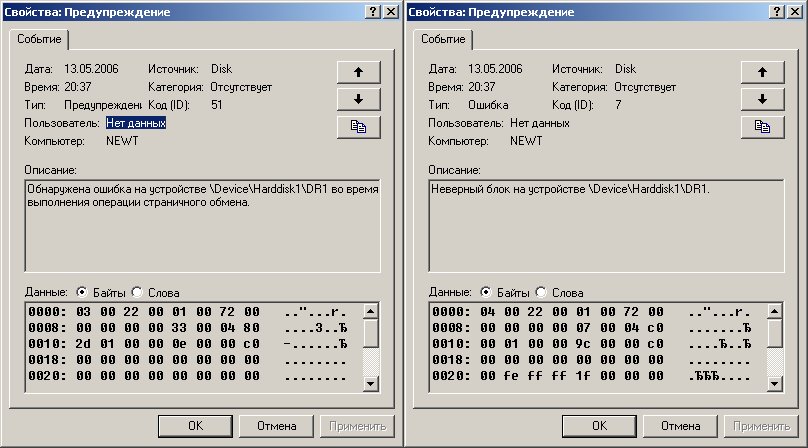Copy event details in left dialog
808x448 pixels.
pos(359,127)
